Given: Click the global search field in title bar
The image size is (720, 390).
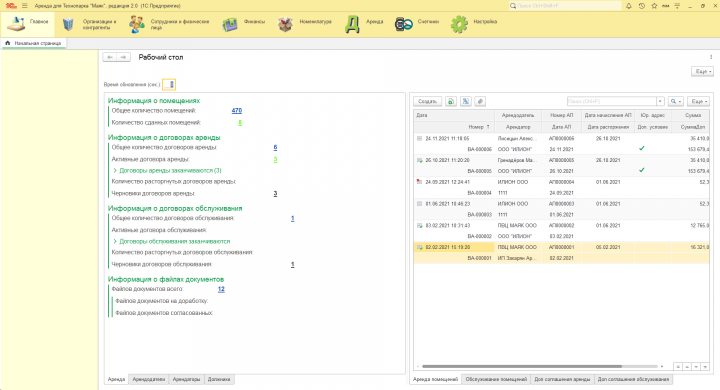Looking at the screenshot, I should pos(566,6).
